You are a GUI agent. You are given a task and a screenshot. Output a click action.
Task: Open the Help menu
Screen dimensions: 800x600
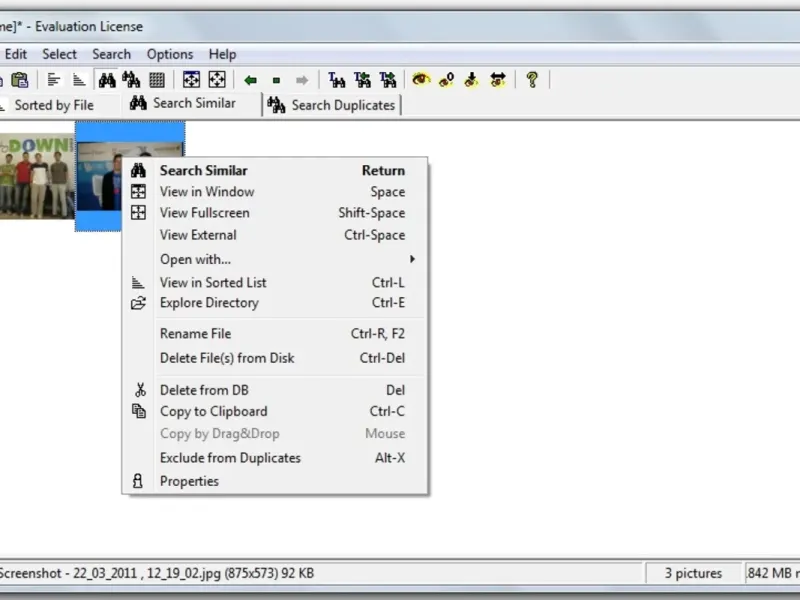tap(222, 54)
